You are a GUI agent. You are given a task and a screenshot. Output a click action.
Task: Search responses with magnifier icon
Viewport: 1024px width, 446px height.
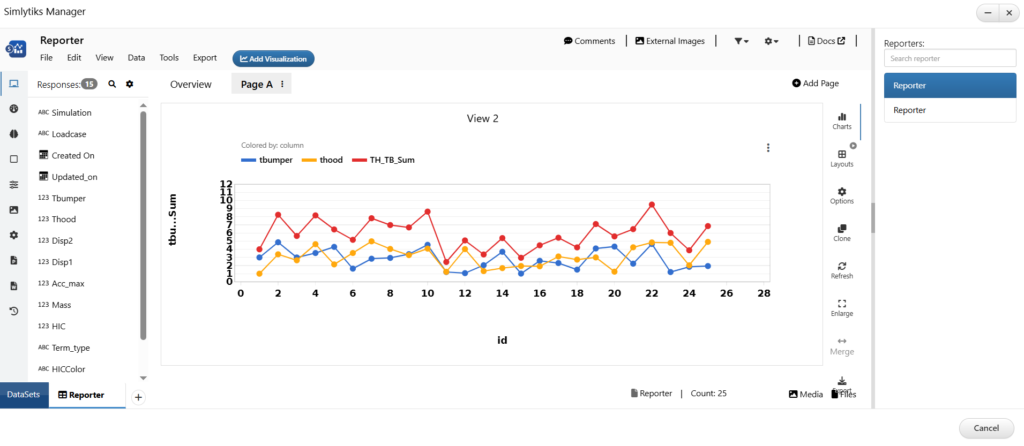112,85
